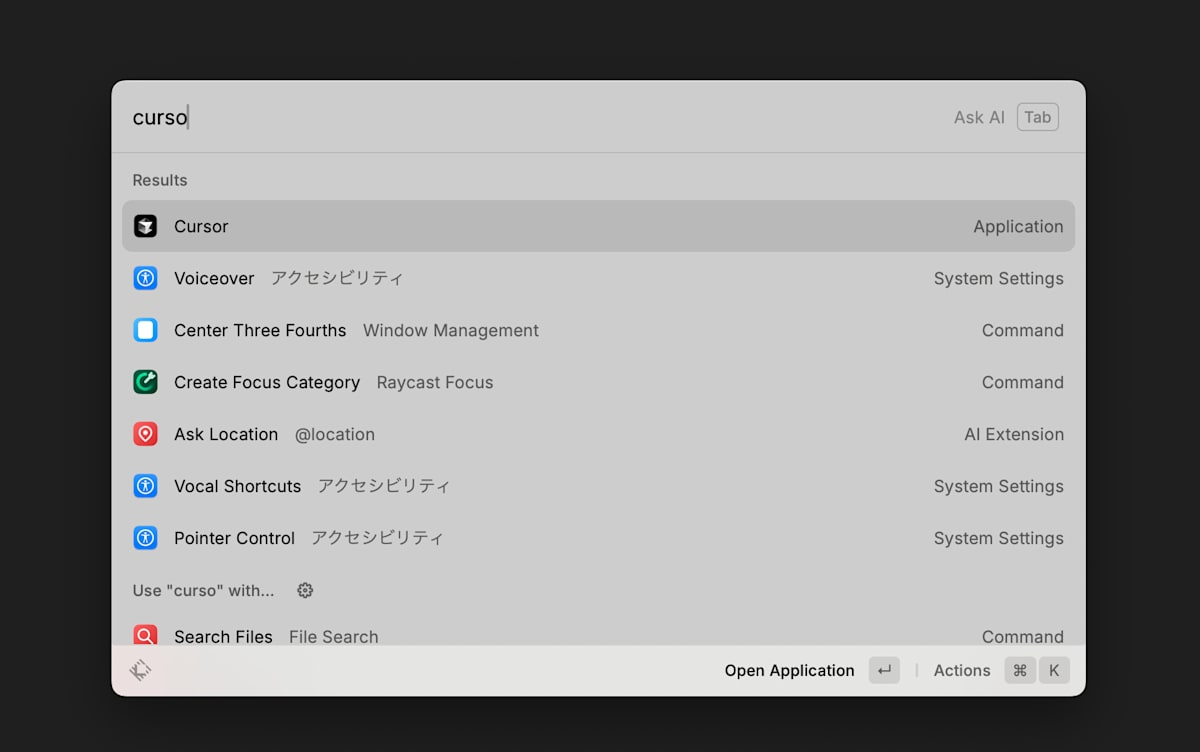
Task: Click into the search field containing "curso"
Action: pos(530,117)
